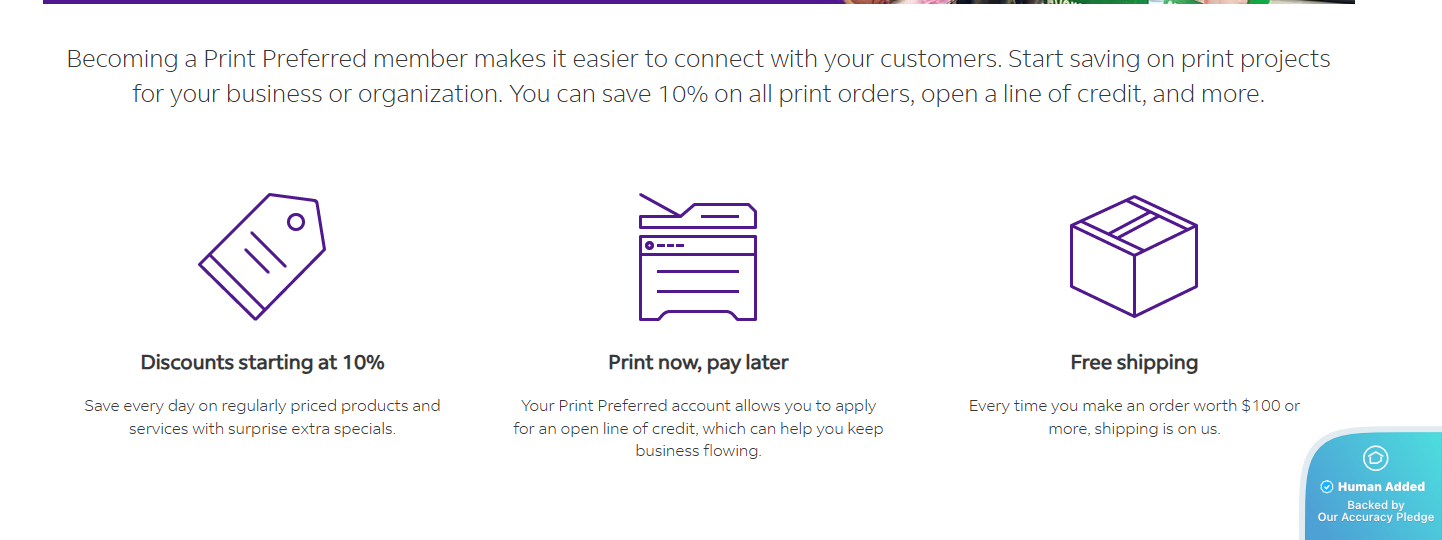This screenshot has height=540, width=1442.
Task: Click the "more, shipping is on us." line
Action: coord(1134,429)
